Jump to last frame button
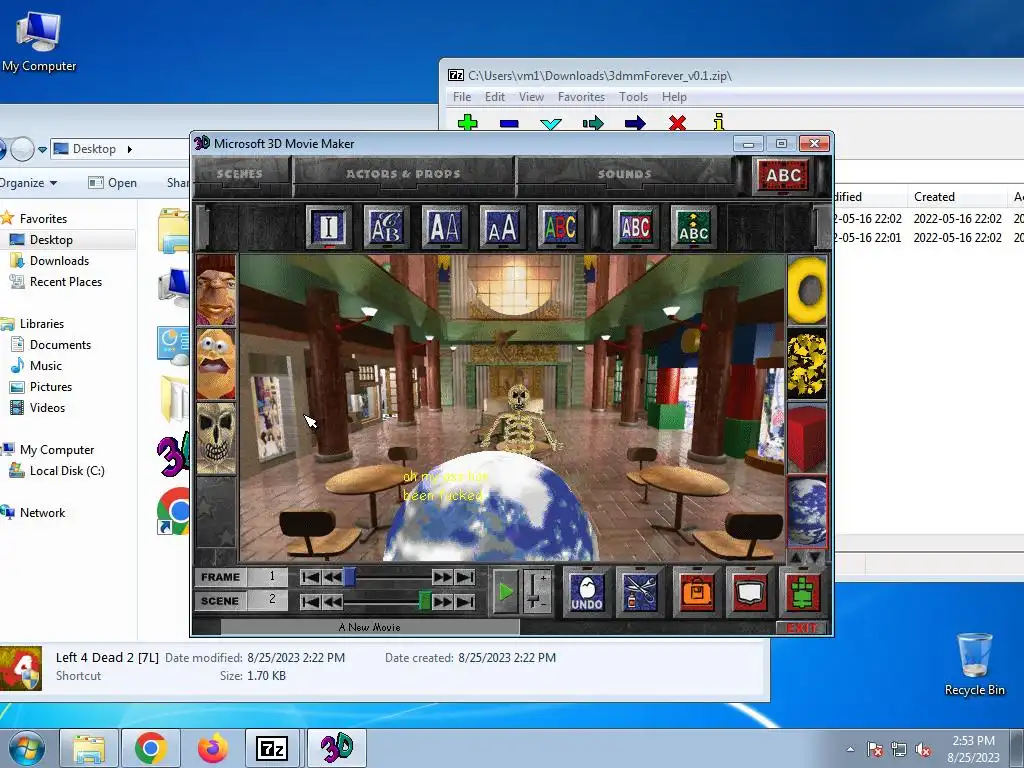Image resolution: width=1024 pixels, height=768 pixels. coord(465,577)
